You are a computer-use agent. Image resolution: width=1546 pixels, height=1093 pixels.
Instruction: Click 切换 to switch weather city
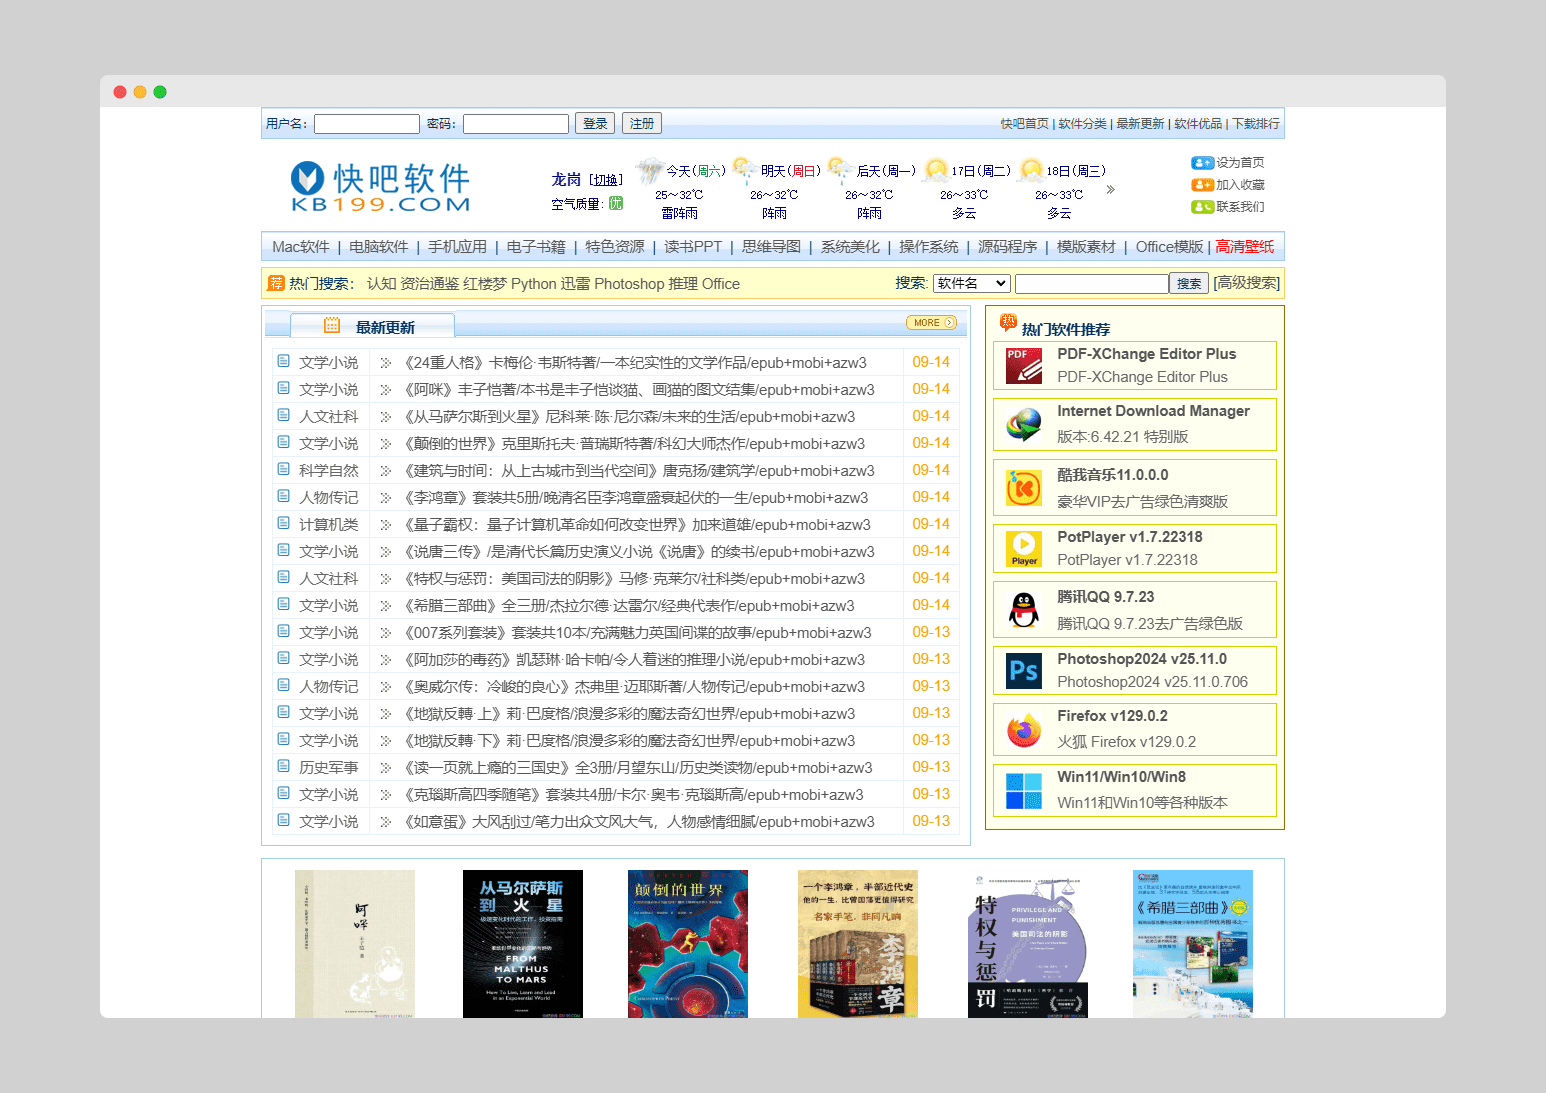coord(606,180)
